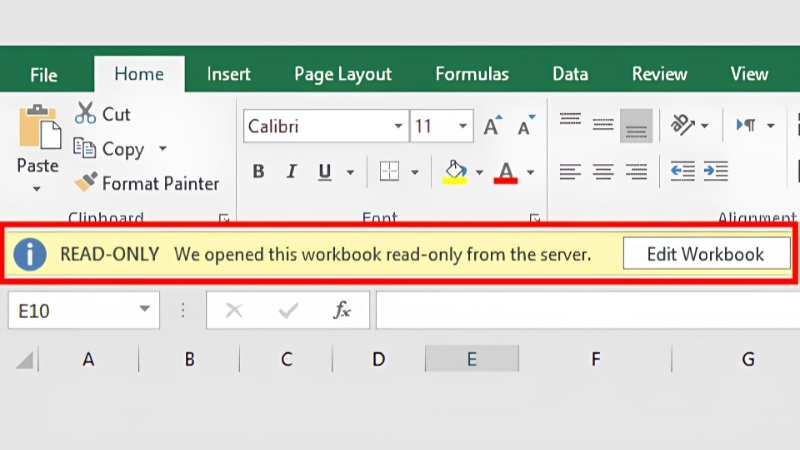The image size is (800, 450).
Task: Open text direction dropdown arrow
Action: 770,126
